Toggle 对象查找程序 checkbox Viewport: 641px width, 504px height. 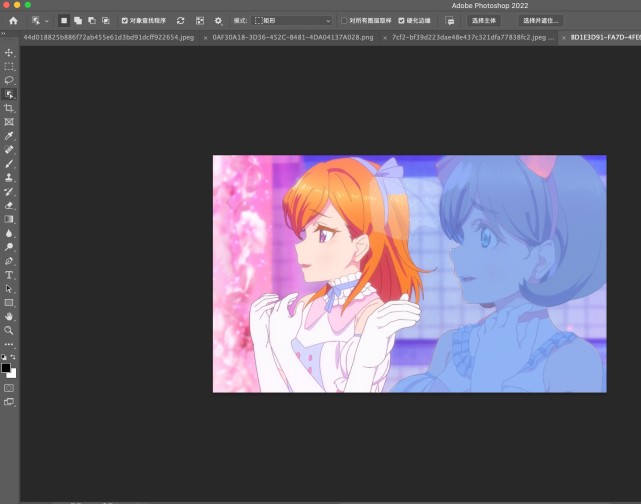pos(125,20)
